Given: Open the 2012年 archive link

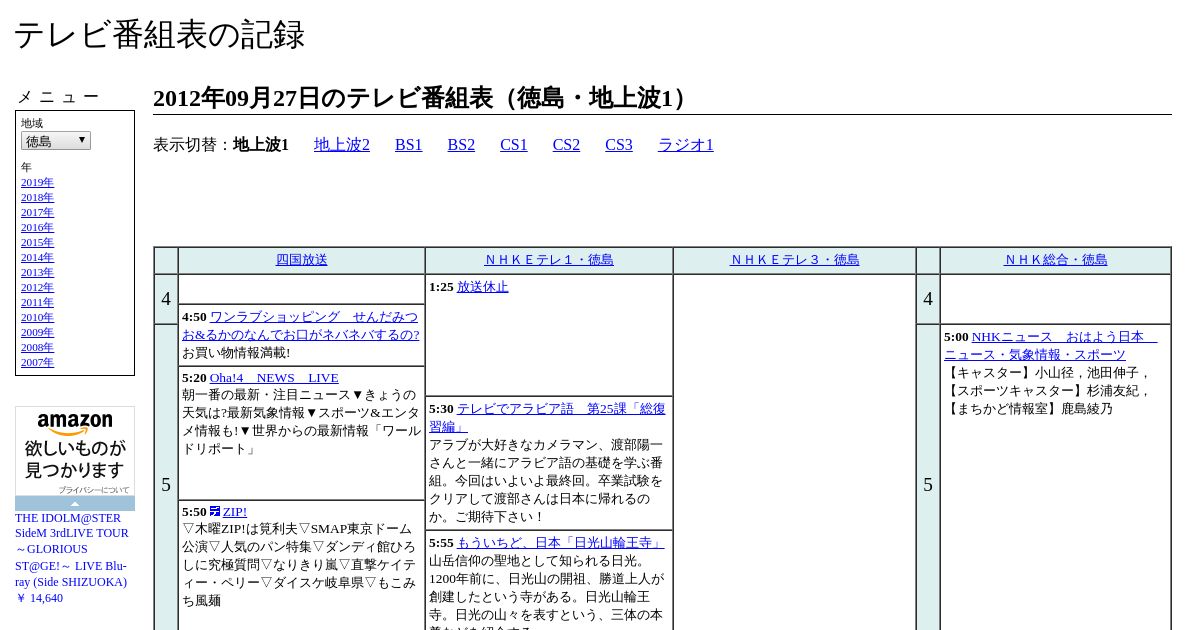Looking at the screenshot, I should pos(37,287).
